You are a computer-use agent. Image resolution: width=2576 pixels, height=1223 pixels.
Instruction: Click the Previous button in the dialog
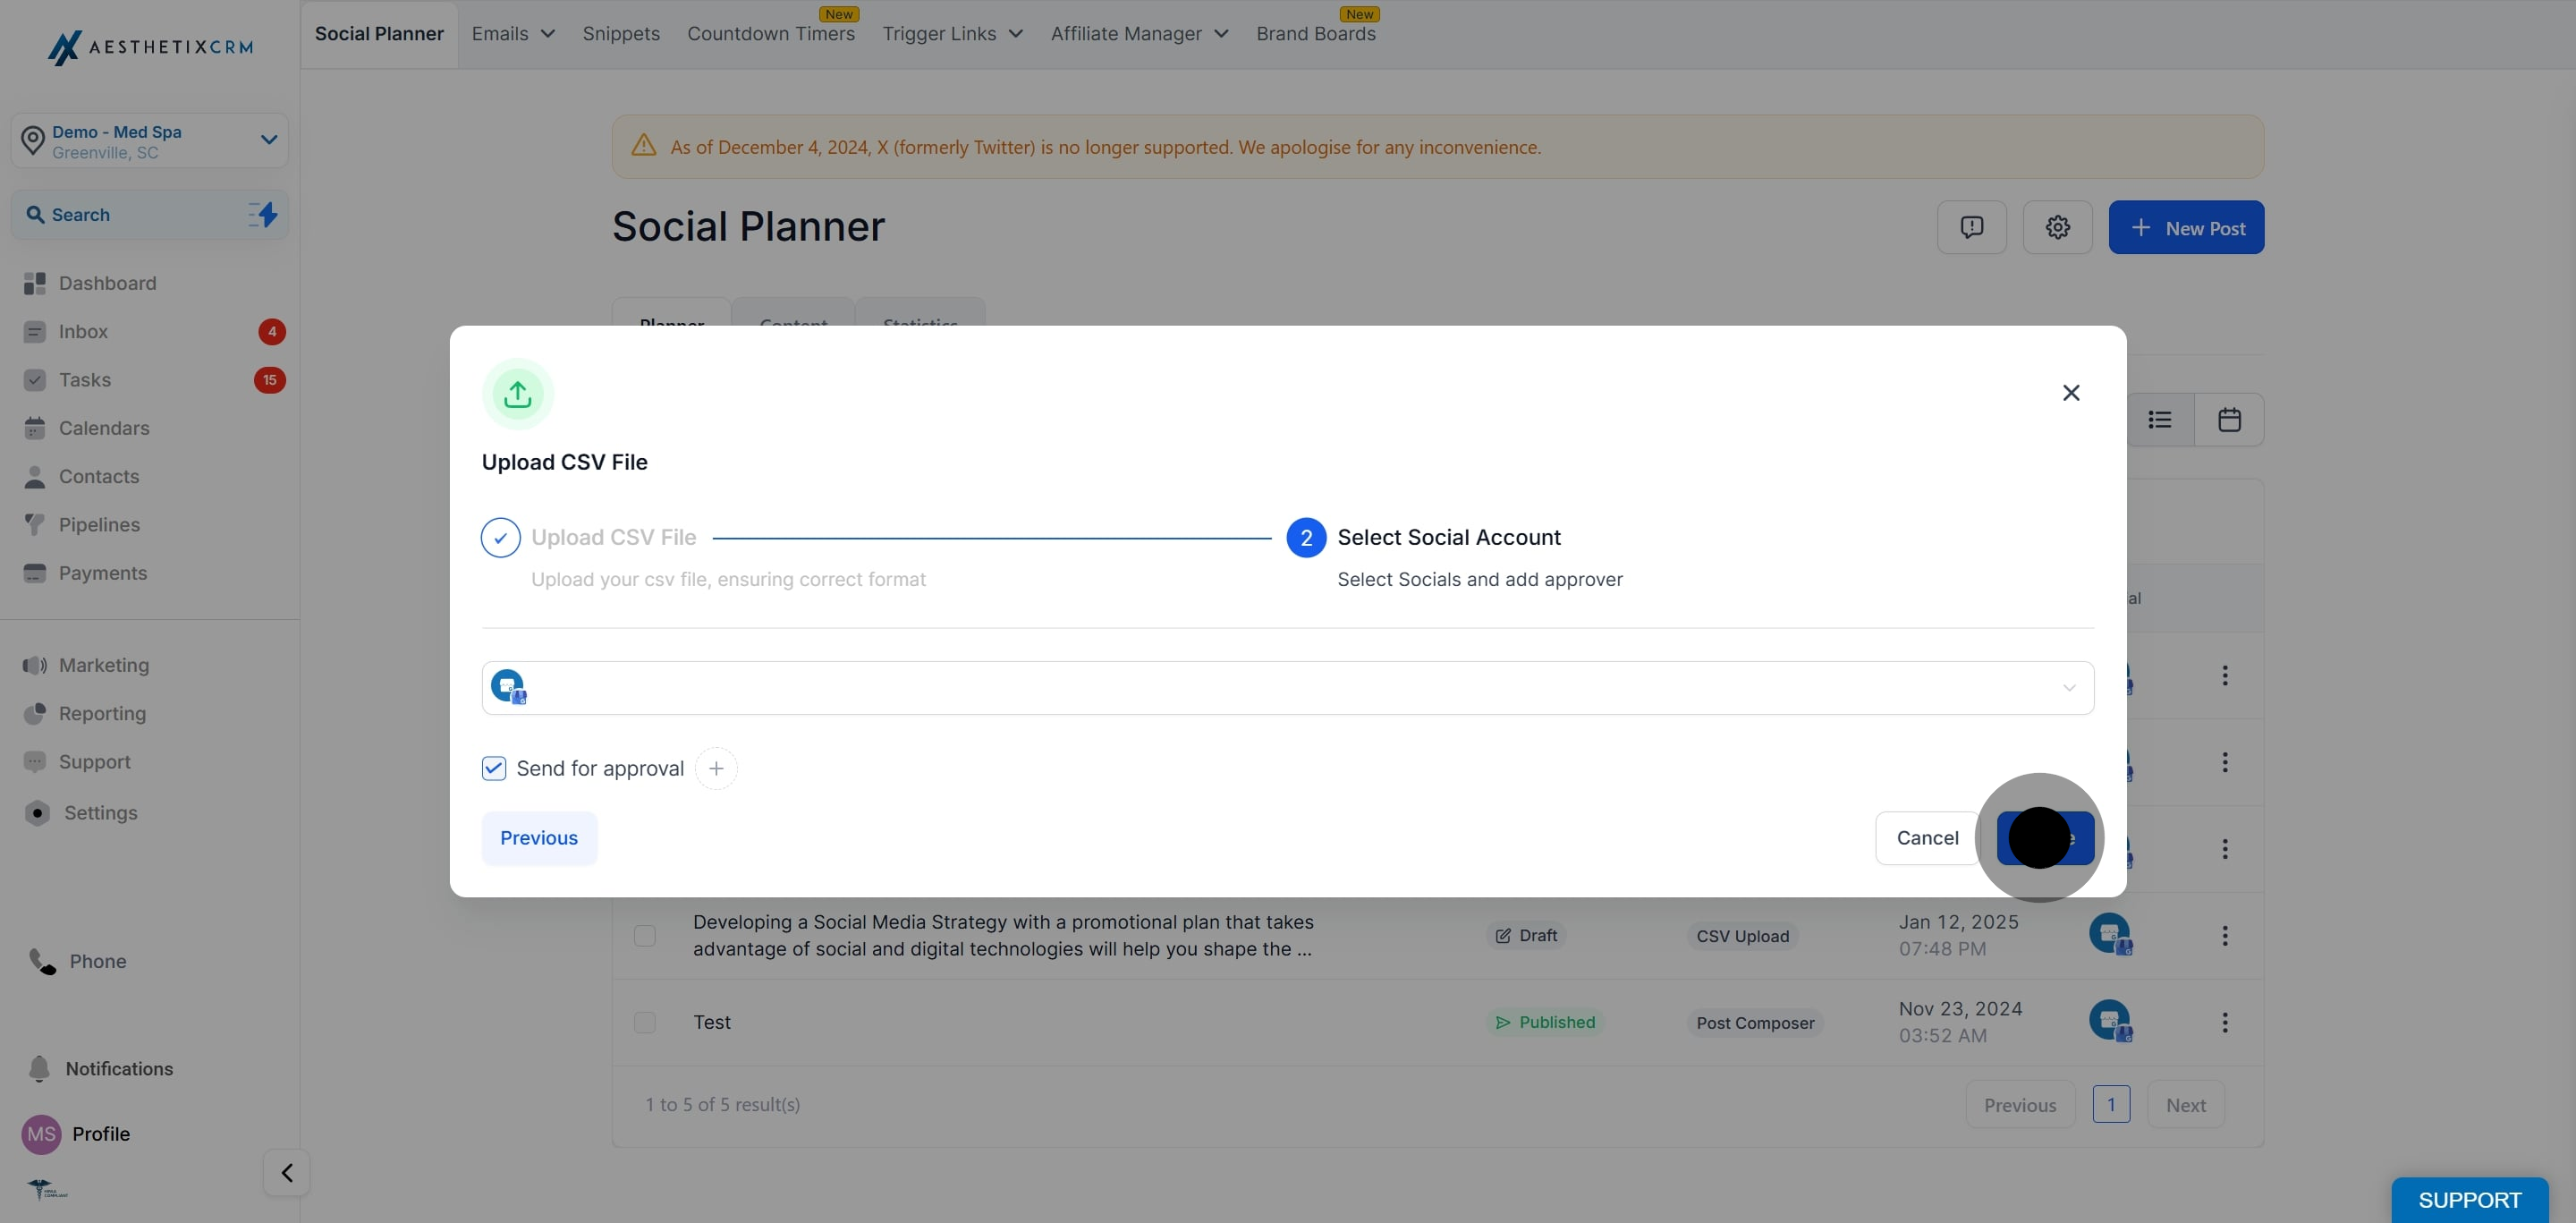click(x=539, y=838)
